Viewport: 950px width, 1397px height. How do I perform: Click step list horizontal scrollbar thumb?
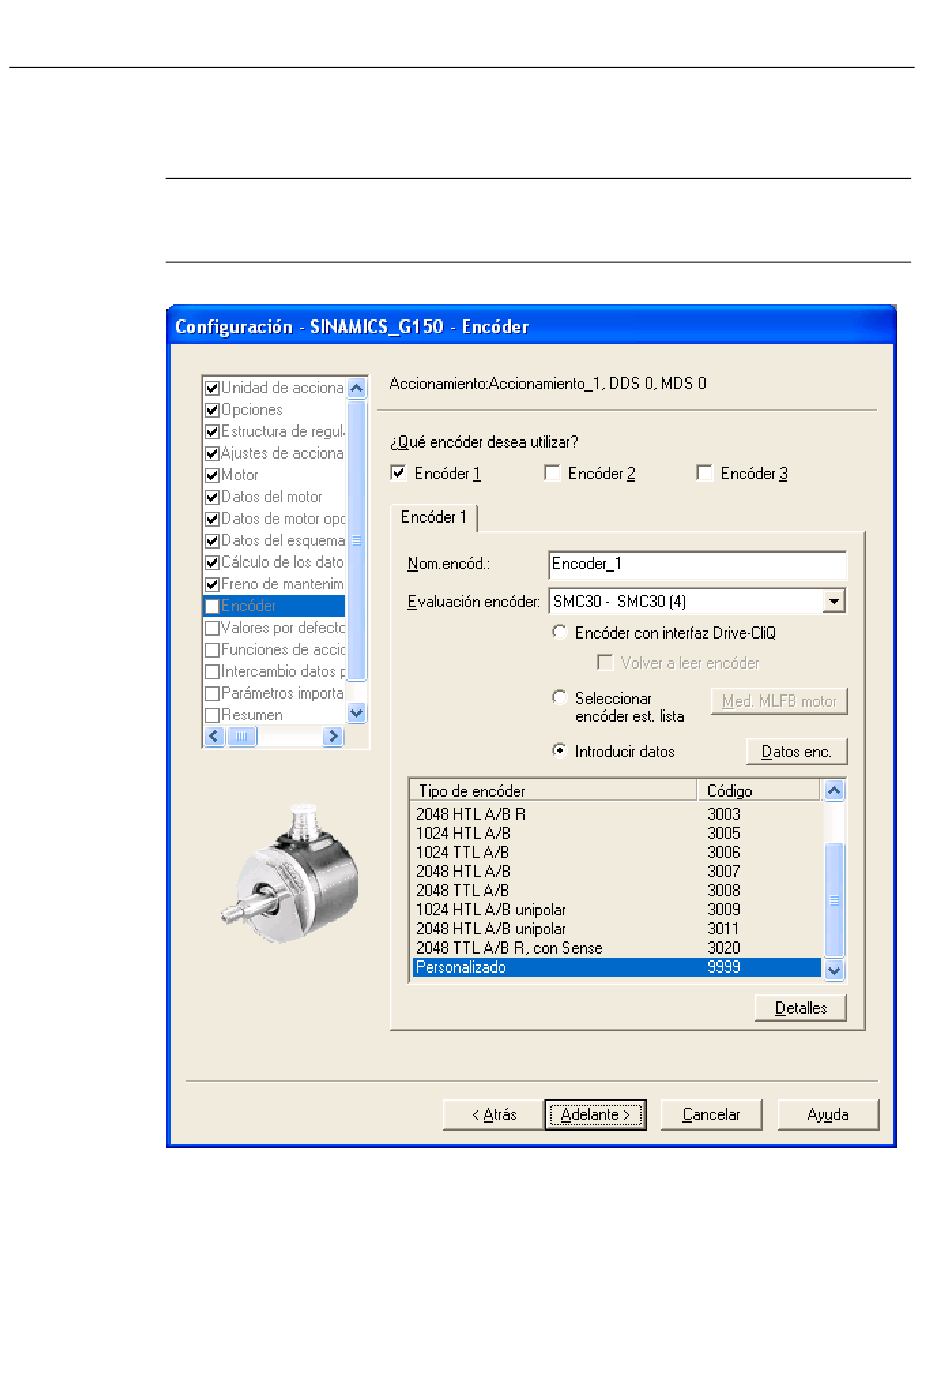tap(242, 736)
